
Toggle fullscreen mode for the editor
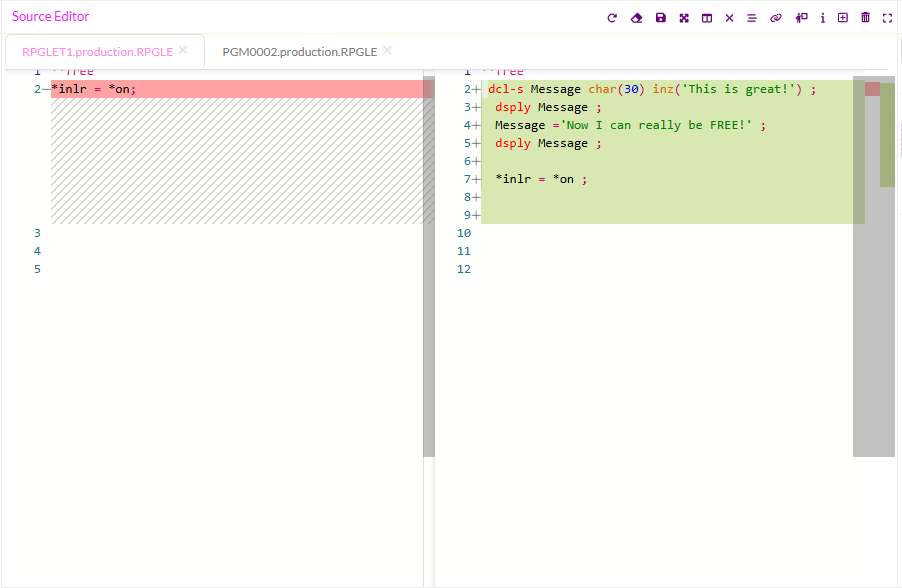coord(887,18)
